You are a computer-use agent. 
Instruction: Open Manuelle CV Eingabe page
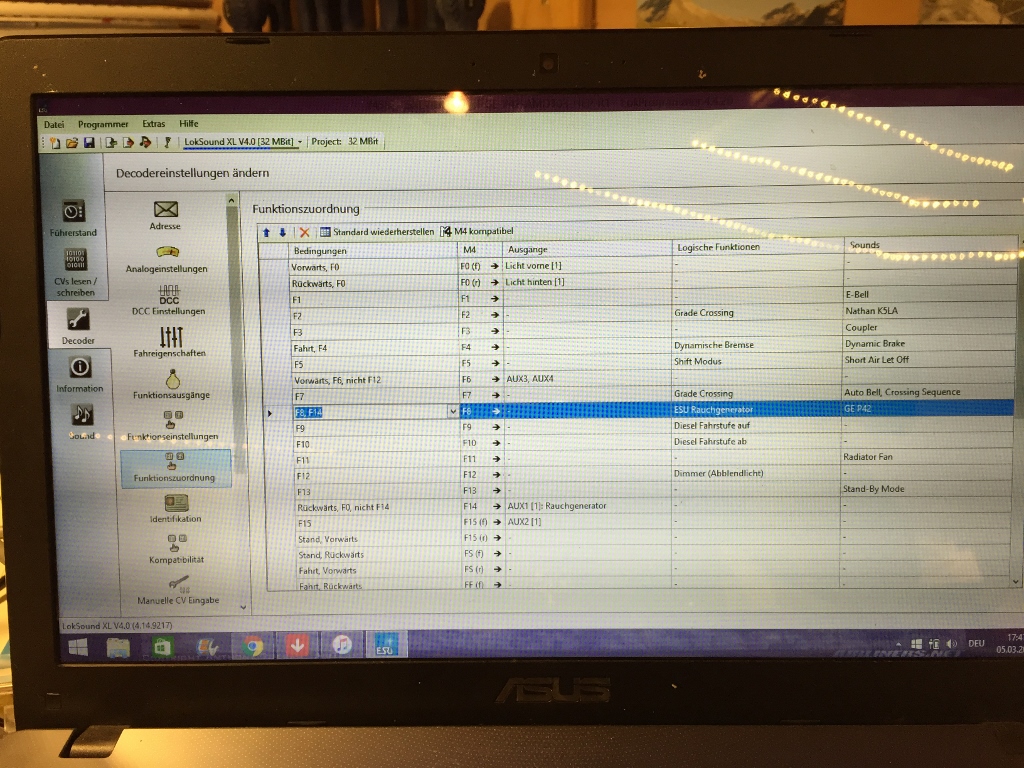[x=178, y=590]
